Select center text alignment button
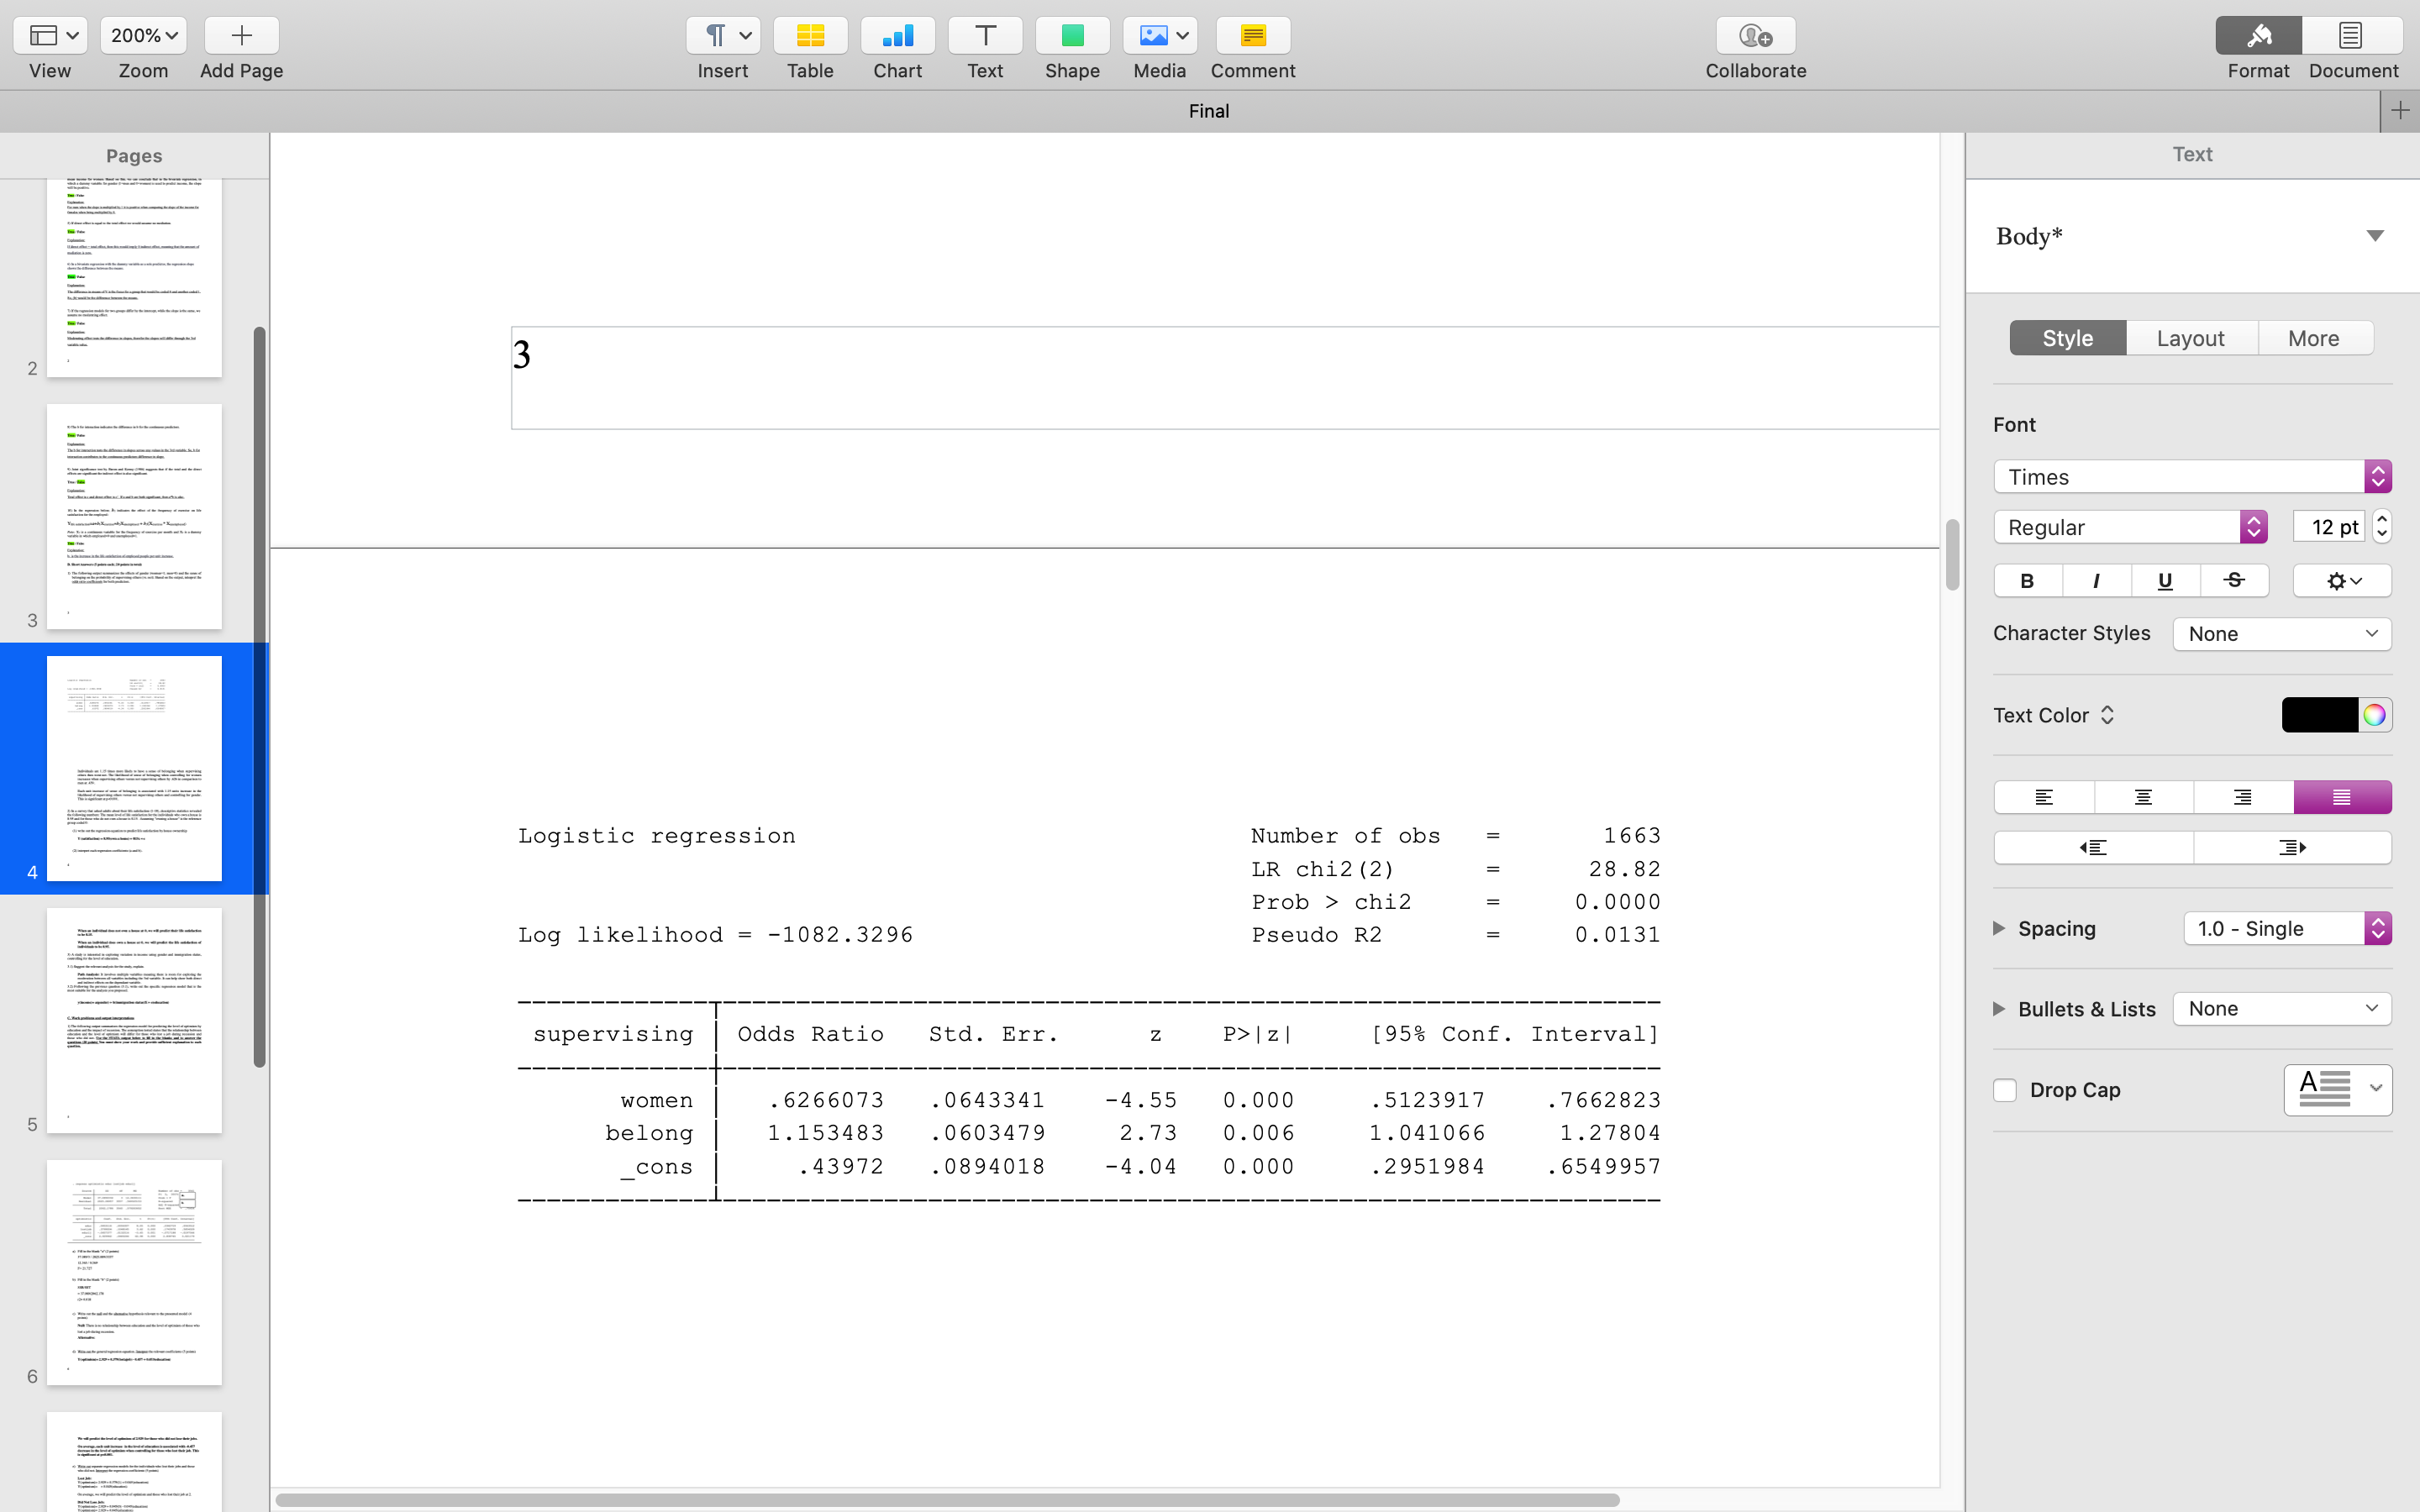2420x1512 pixels. pyautogui.click(x=2143, y=797)
